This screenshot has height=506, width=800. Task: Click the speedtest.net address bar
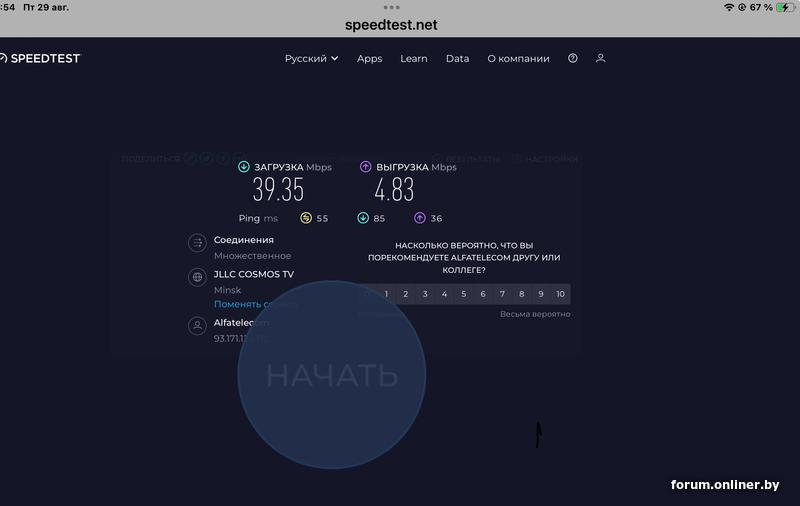click(x=391, y=25)
